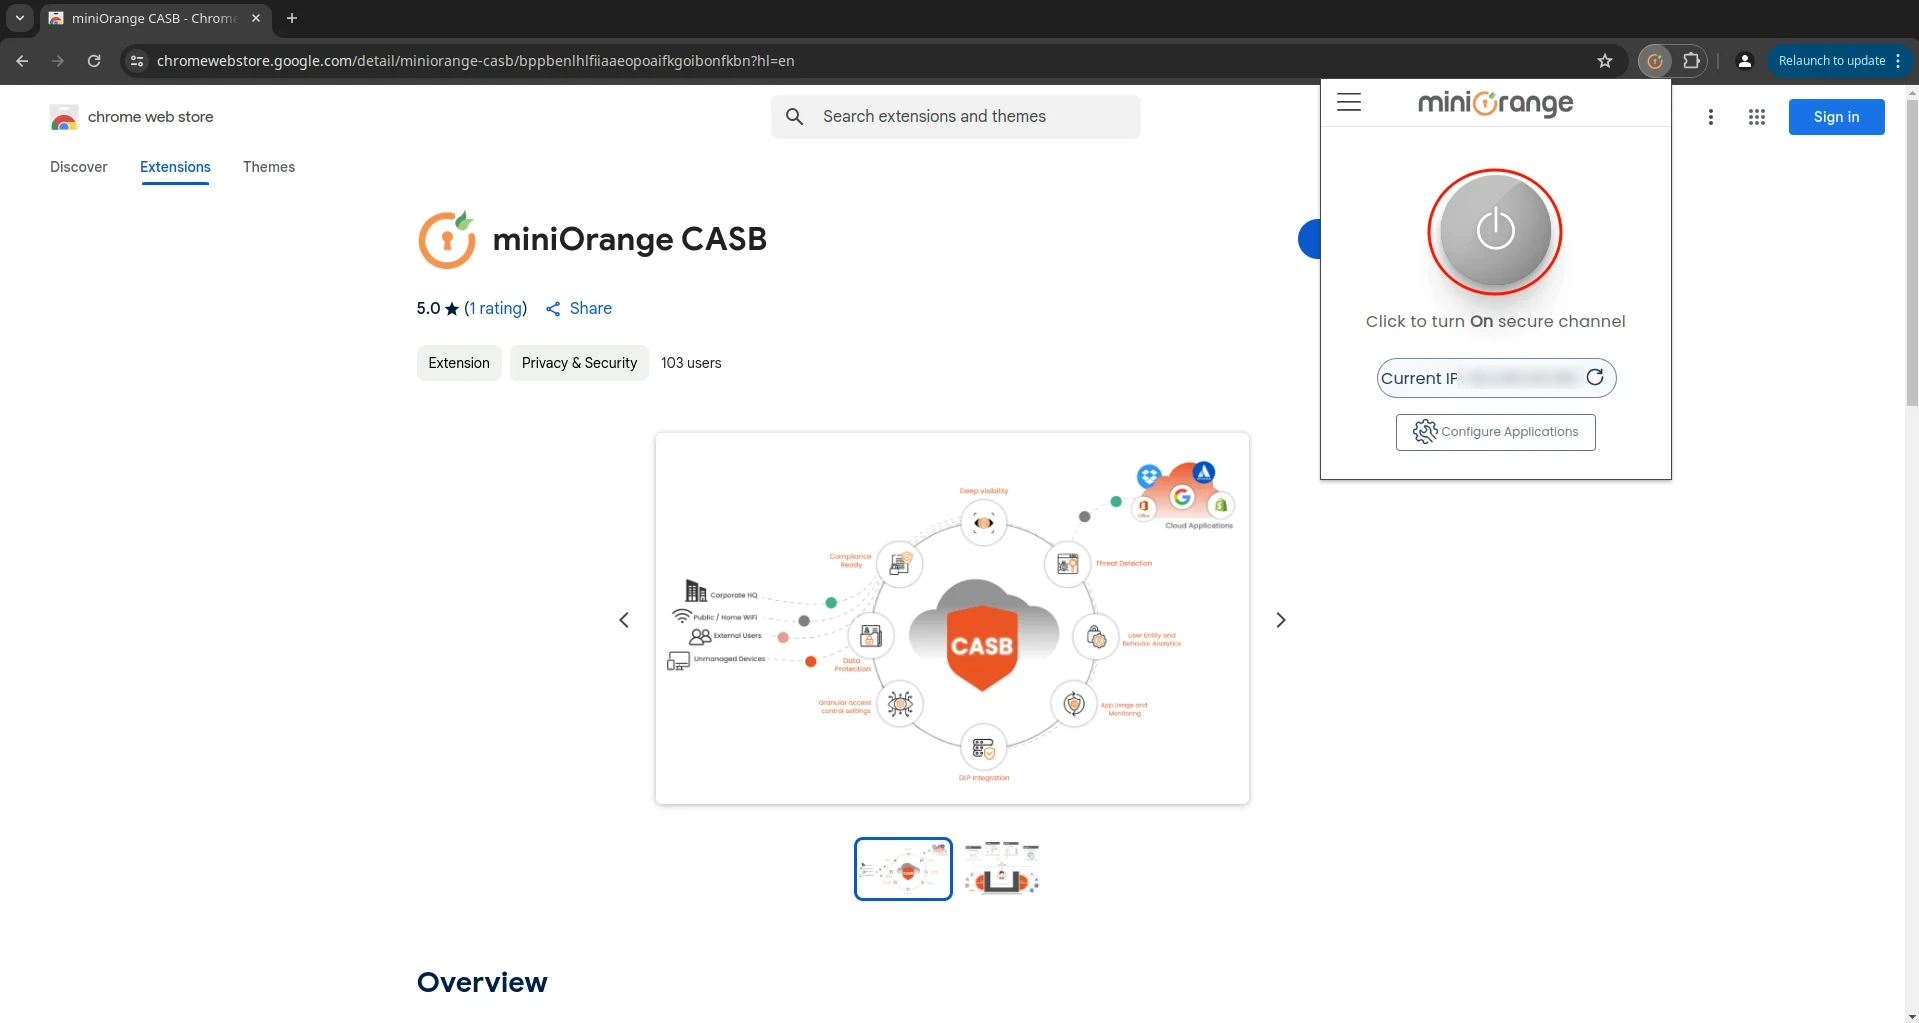This screenshot has height=1023, width=1919.
Task: Switch to the Themes tab
Action: (269, 167)
